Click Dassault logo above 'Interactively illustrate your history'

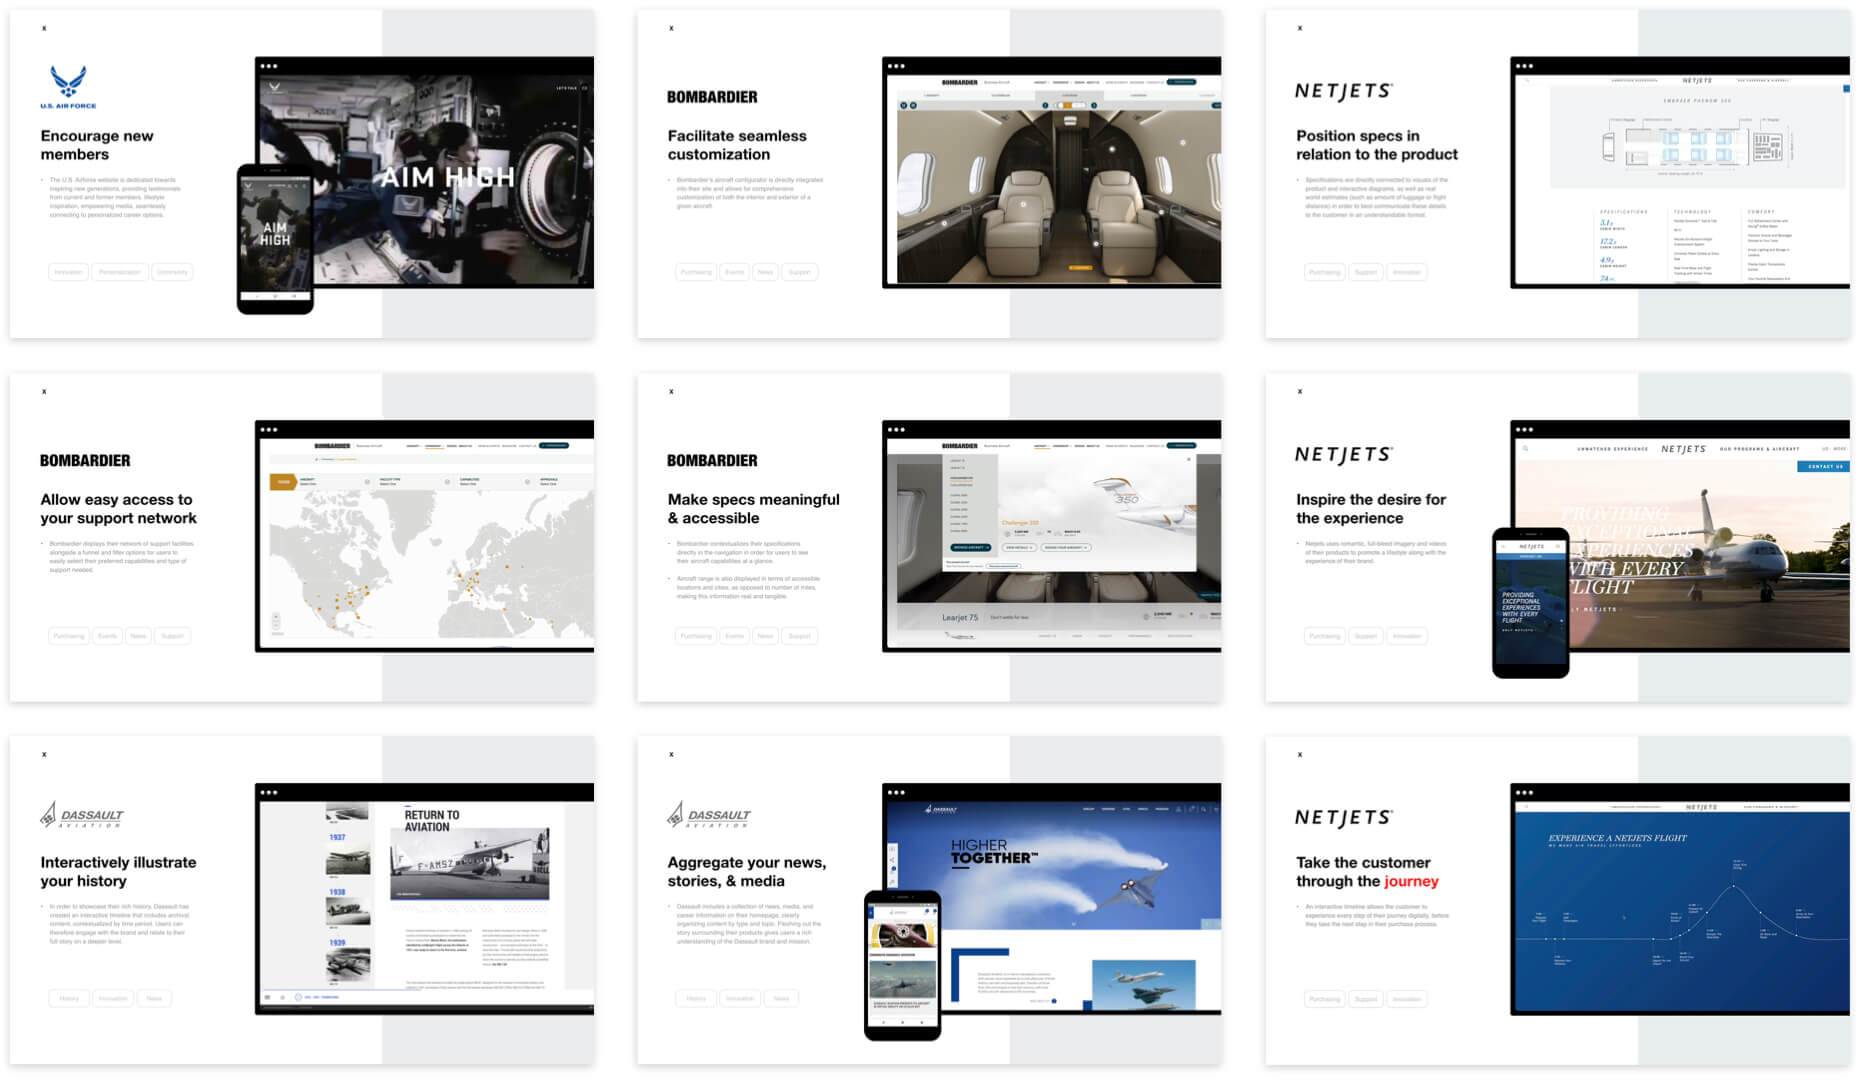[82, 815]
